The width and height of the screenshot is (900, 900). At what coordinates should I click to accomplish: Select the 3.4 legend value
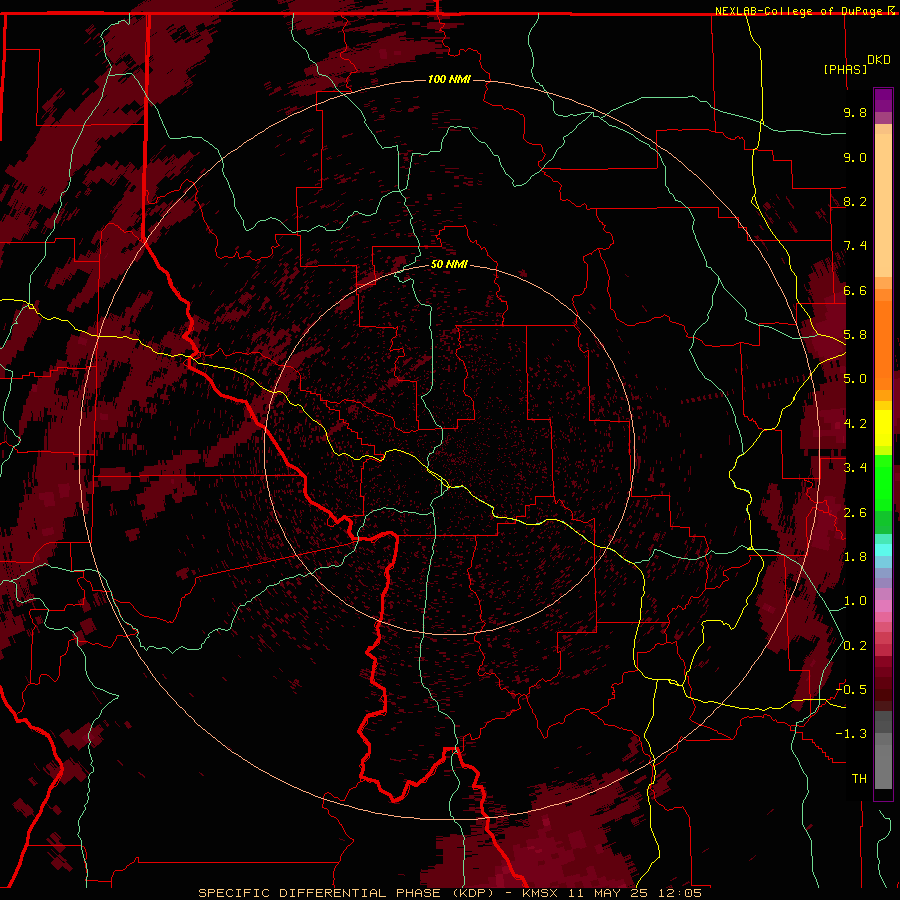pyautogui.click(x=855, y=468)
